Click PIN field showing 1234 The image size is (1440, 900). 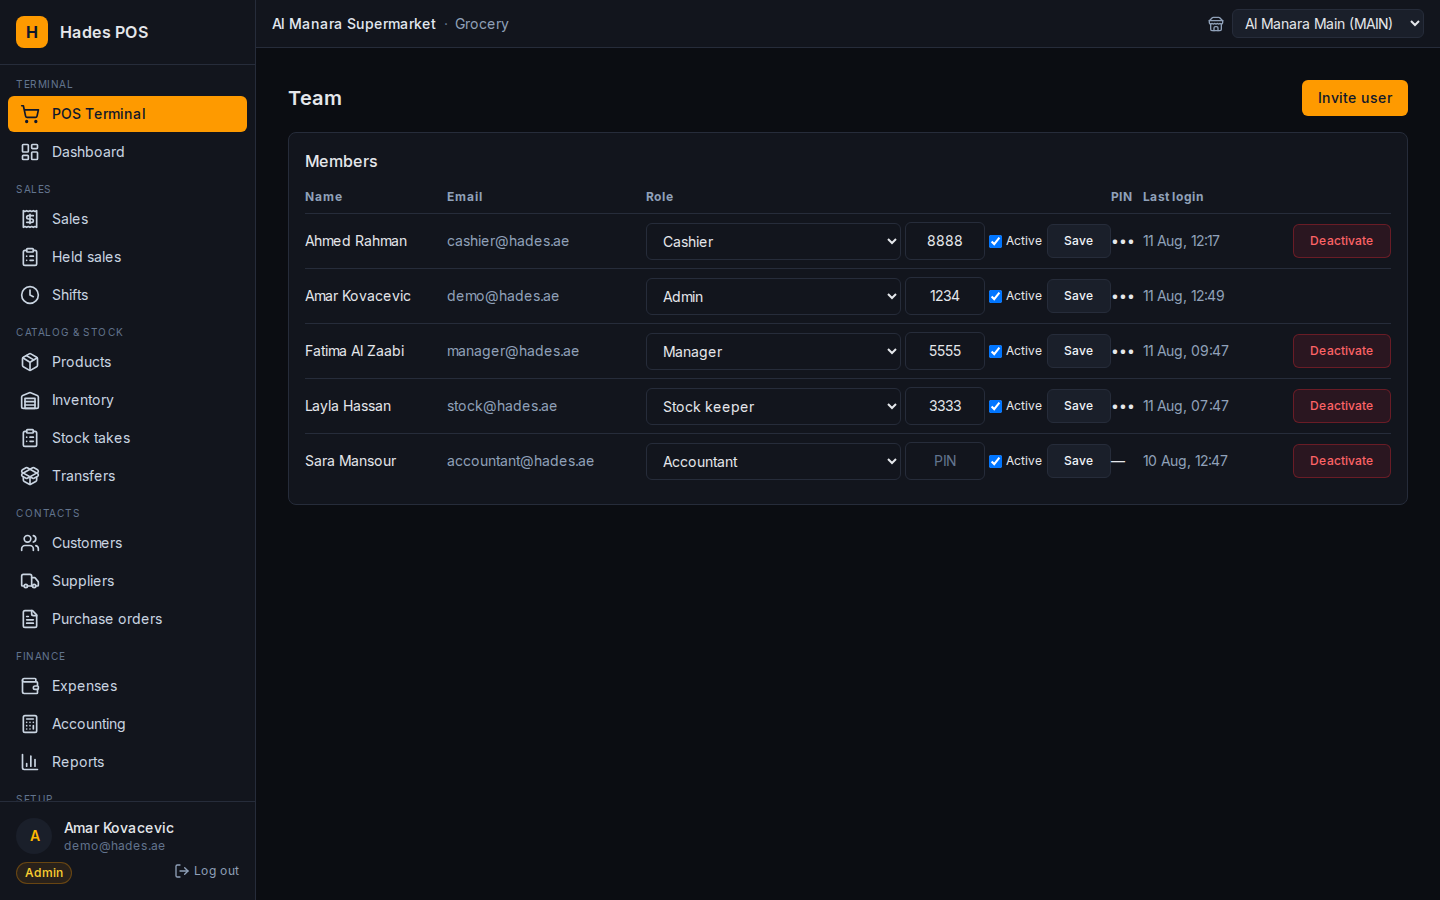[x=945, y=296]
